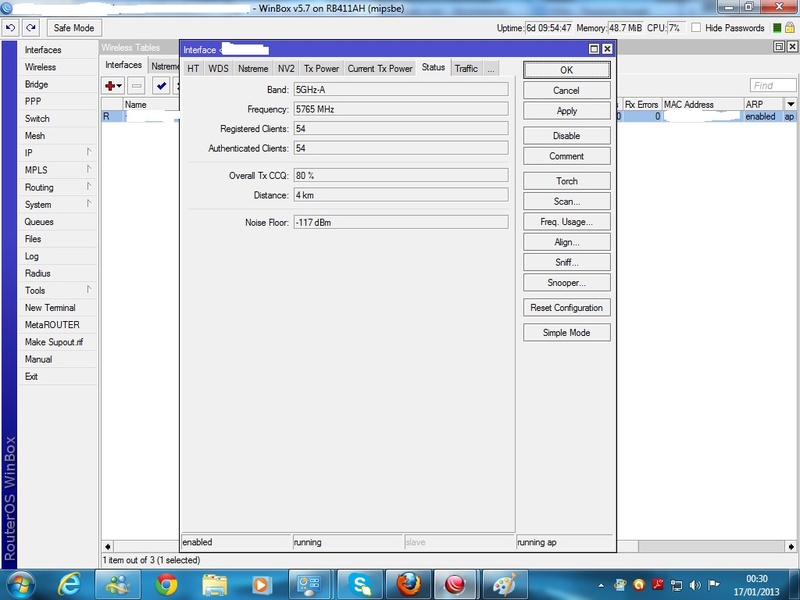Open the column selector dropdown arrow in table header
Screen dimensions: 800x600
[790, 104]
